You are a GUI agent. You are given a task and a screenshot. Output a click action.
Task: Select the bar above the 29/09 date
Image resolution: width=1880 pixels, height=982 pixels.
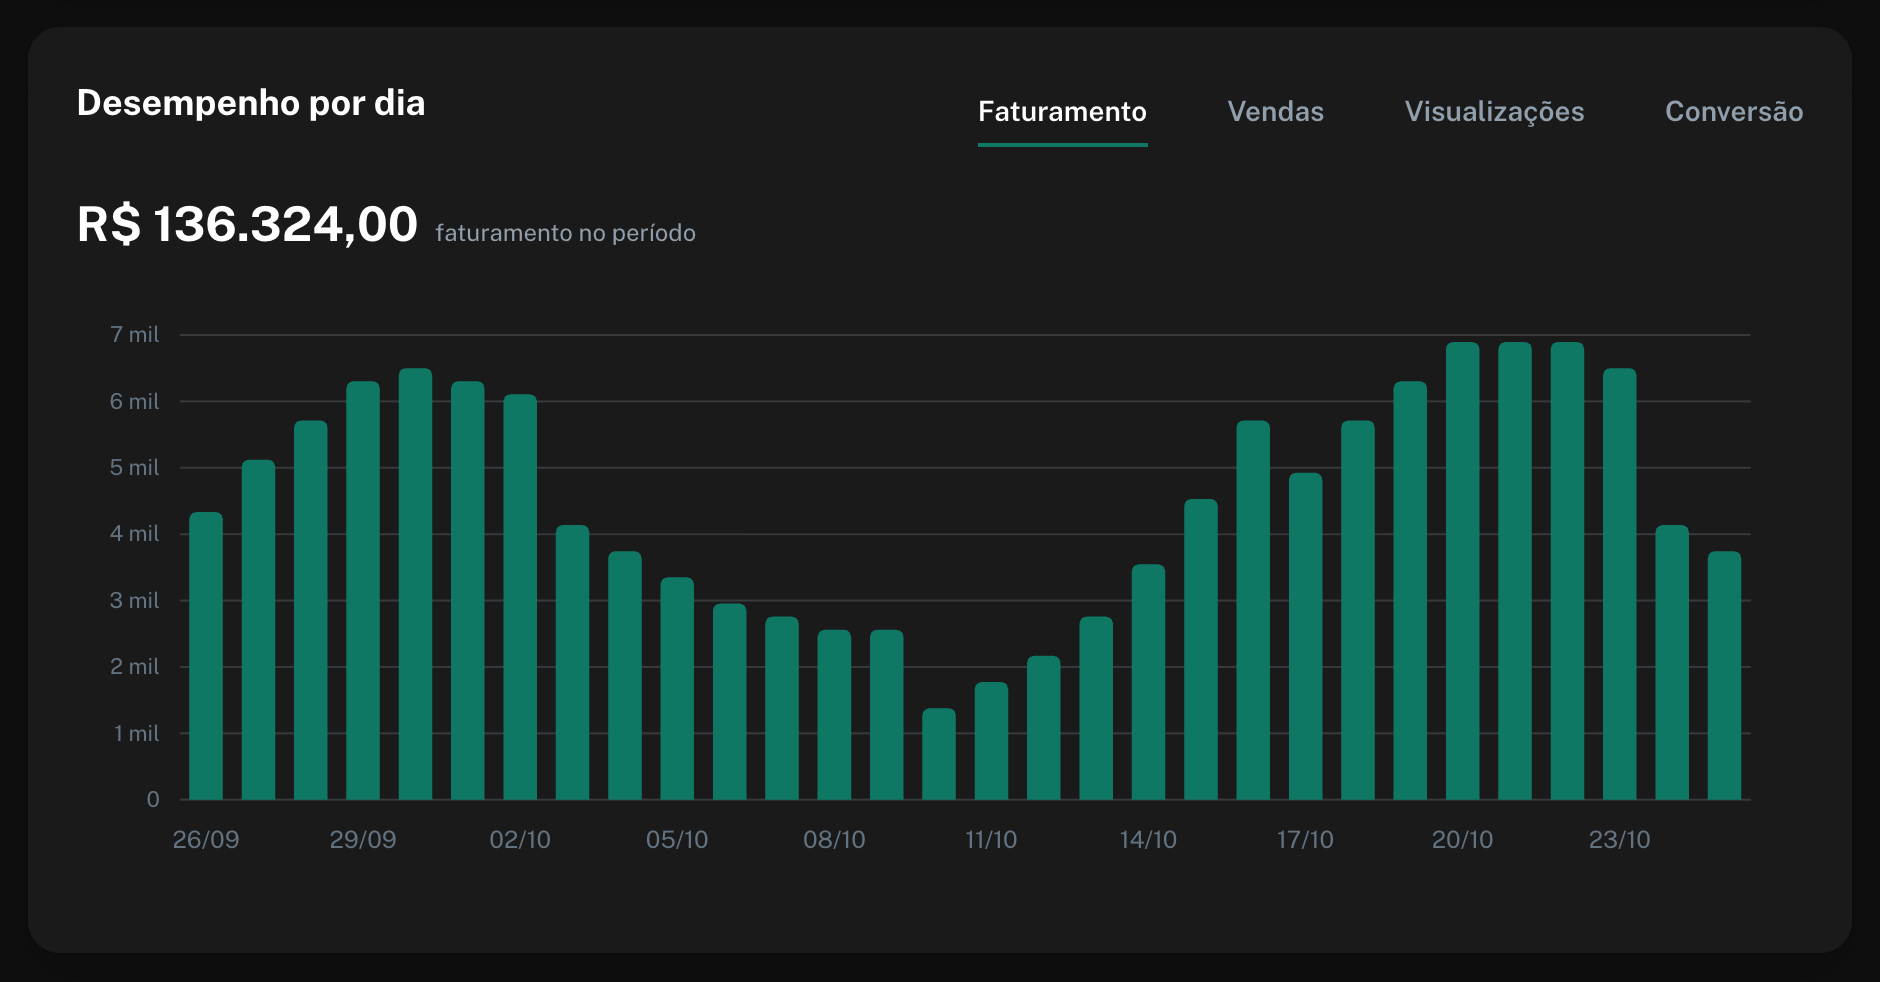tap(363, 590)
